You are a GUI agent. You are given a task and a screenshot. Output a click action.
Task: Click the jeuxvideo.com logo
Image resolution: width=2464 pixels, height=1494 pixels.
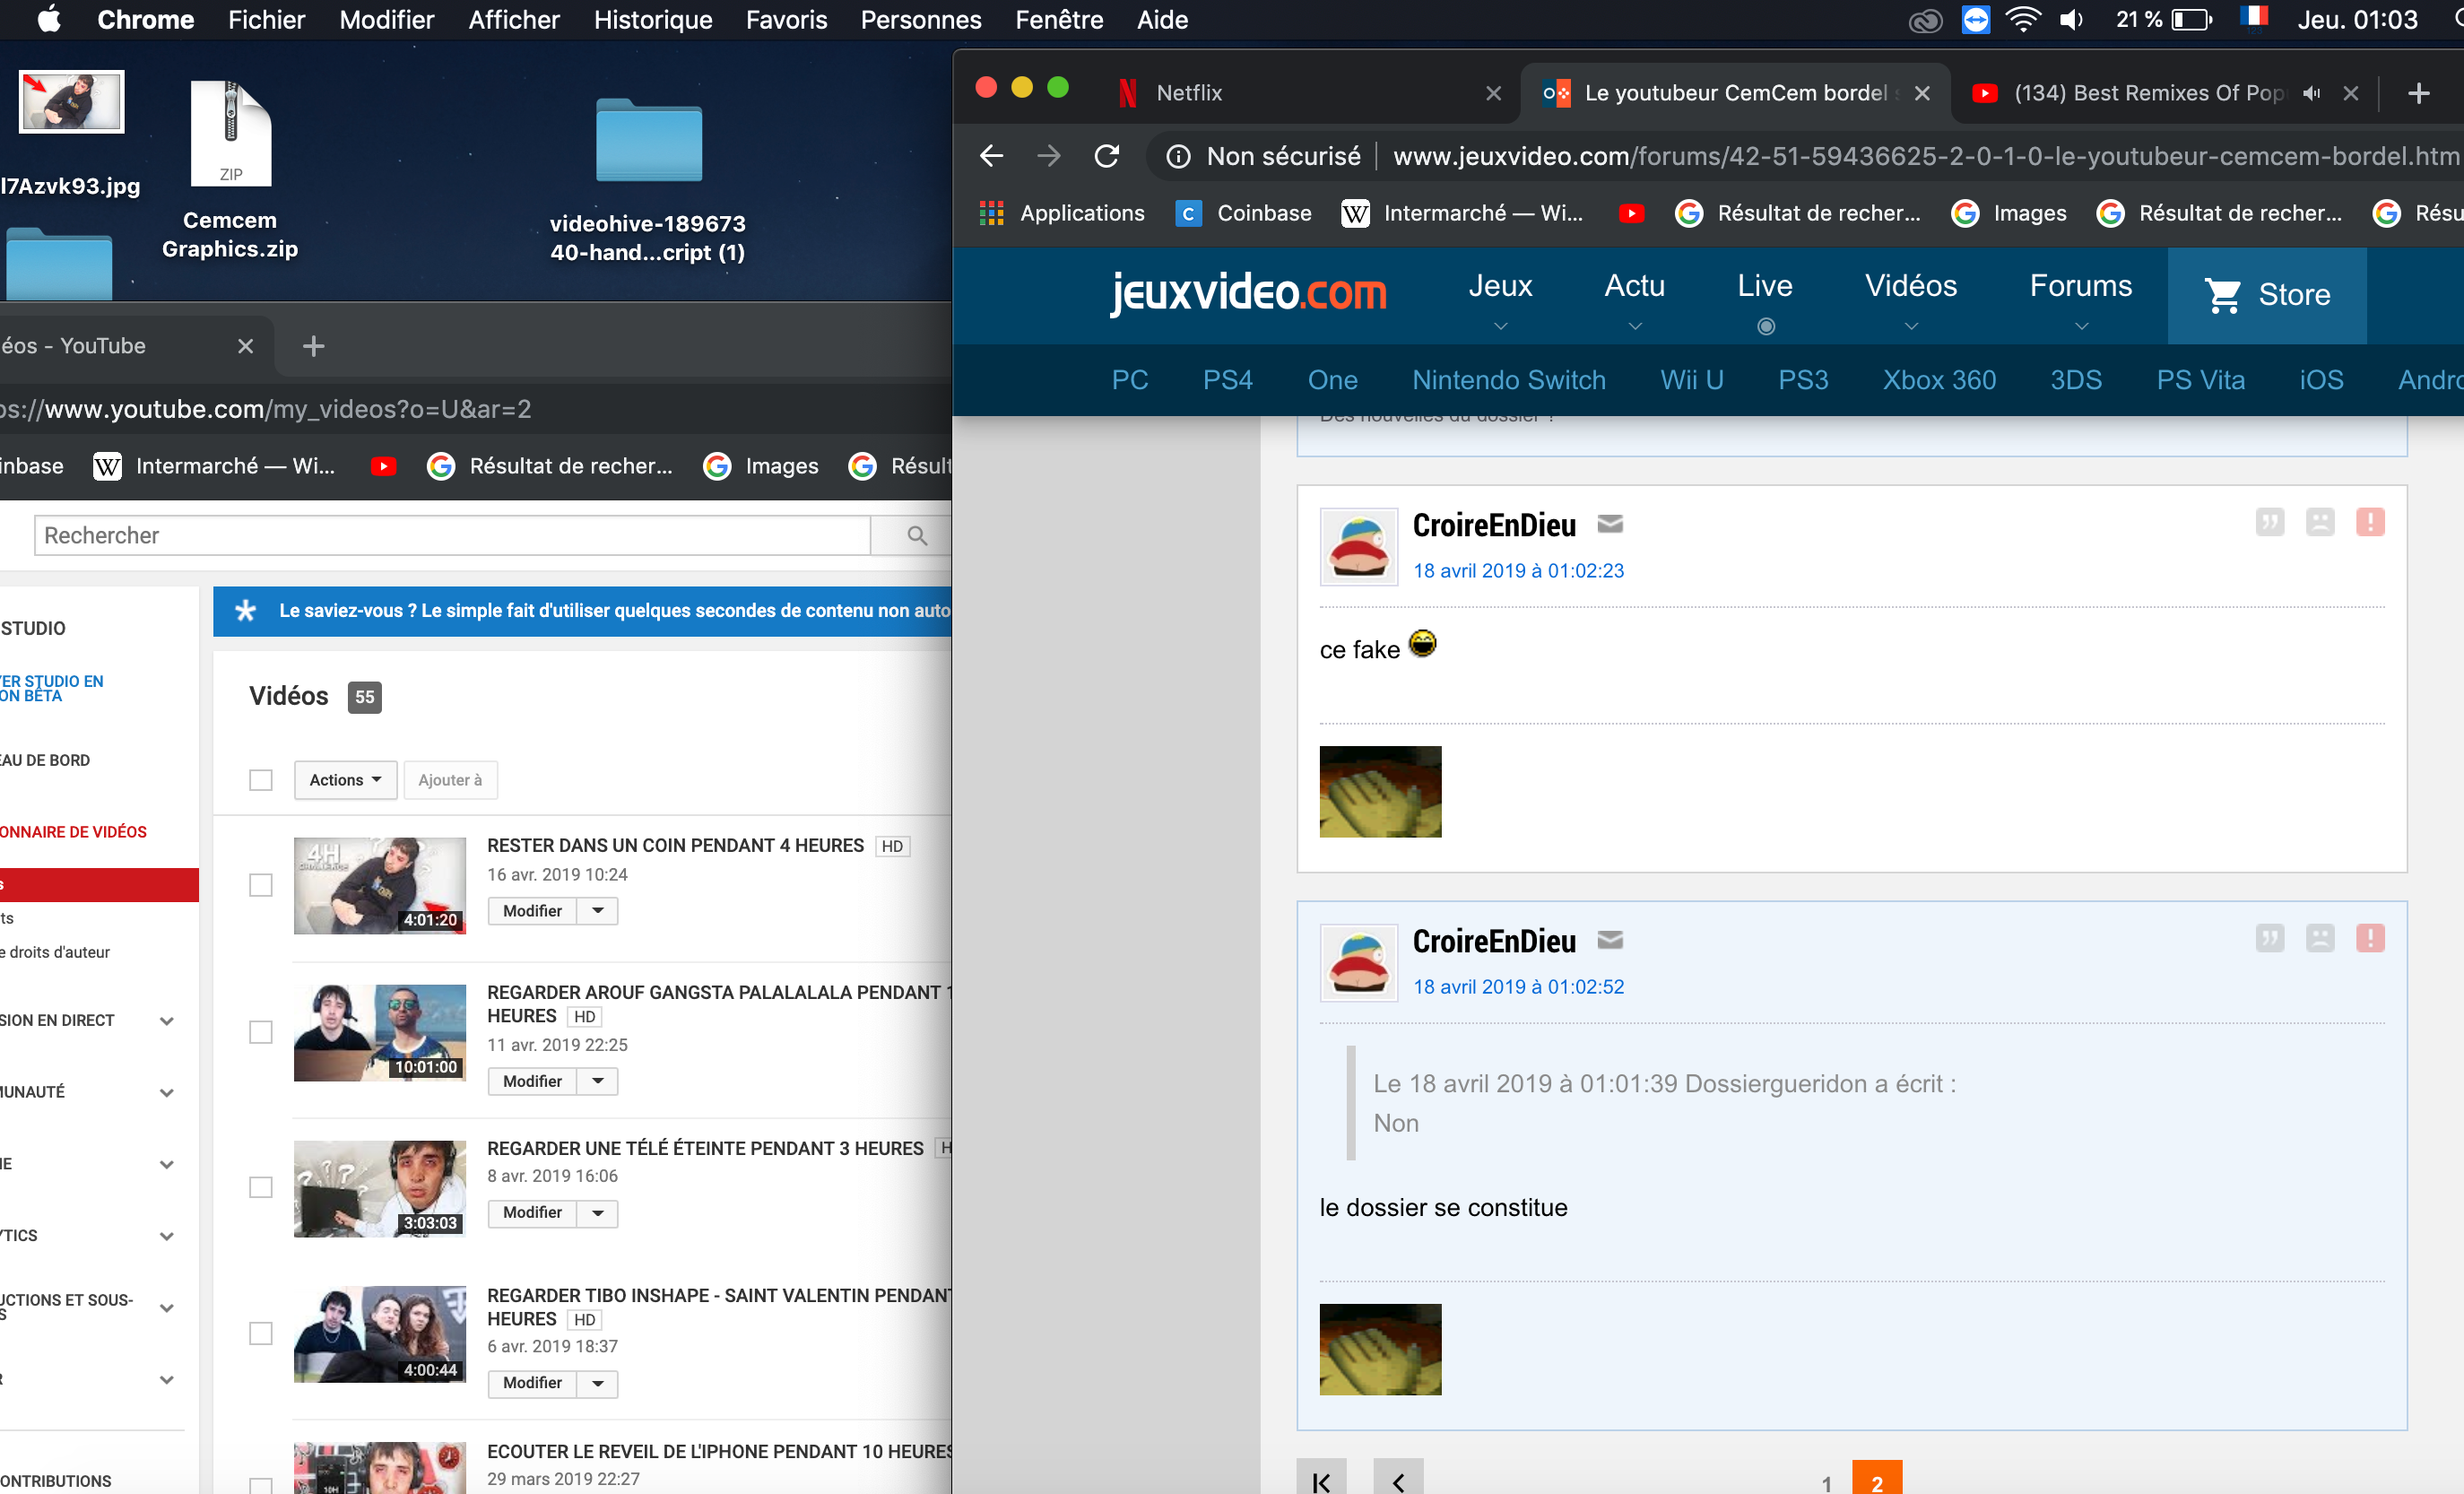1248,293
